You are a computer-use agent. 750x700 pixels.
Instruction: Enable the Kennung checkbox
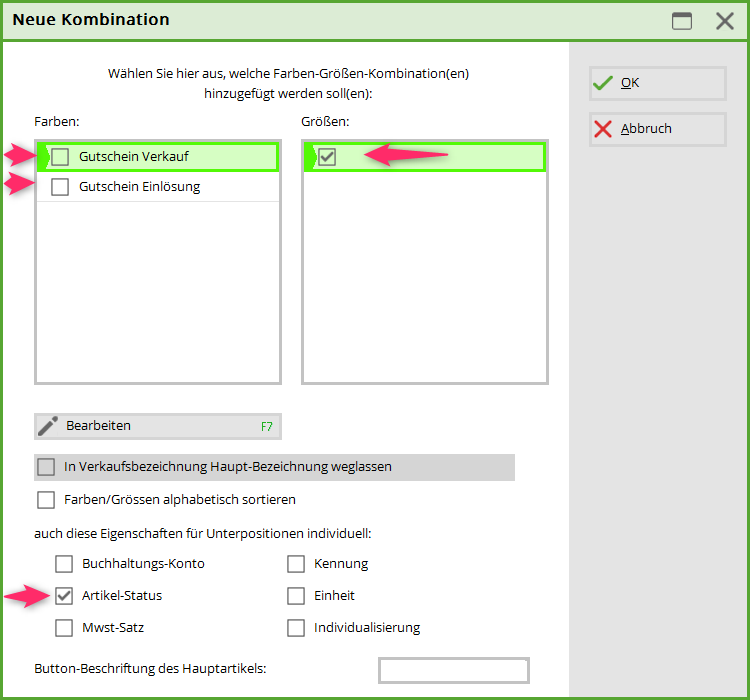pos(296,564)
